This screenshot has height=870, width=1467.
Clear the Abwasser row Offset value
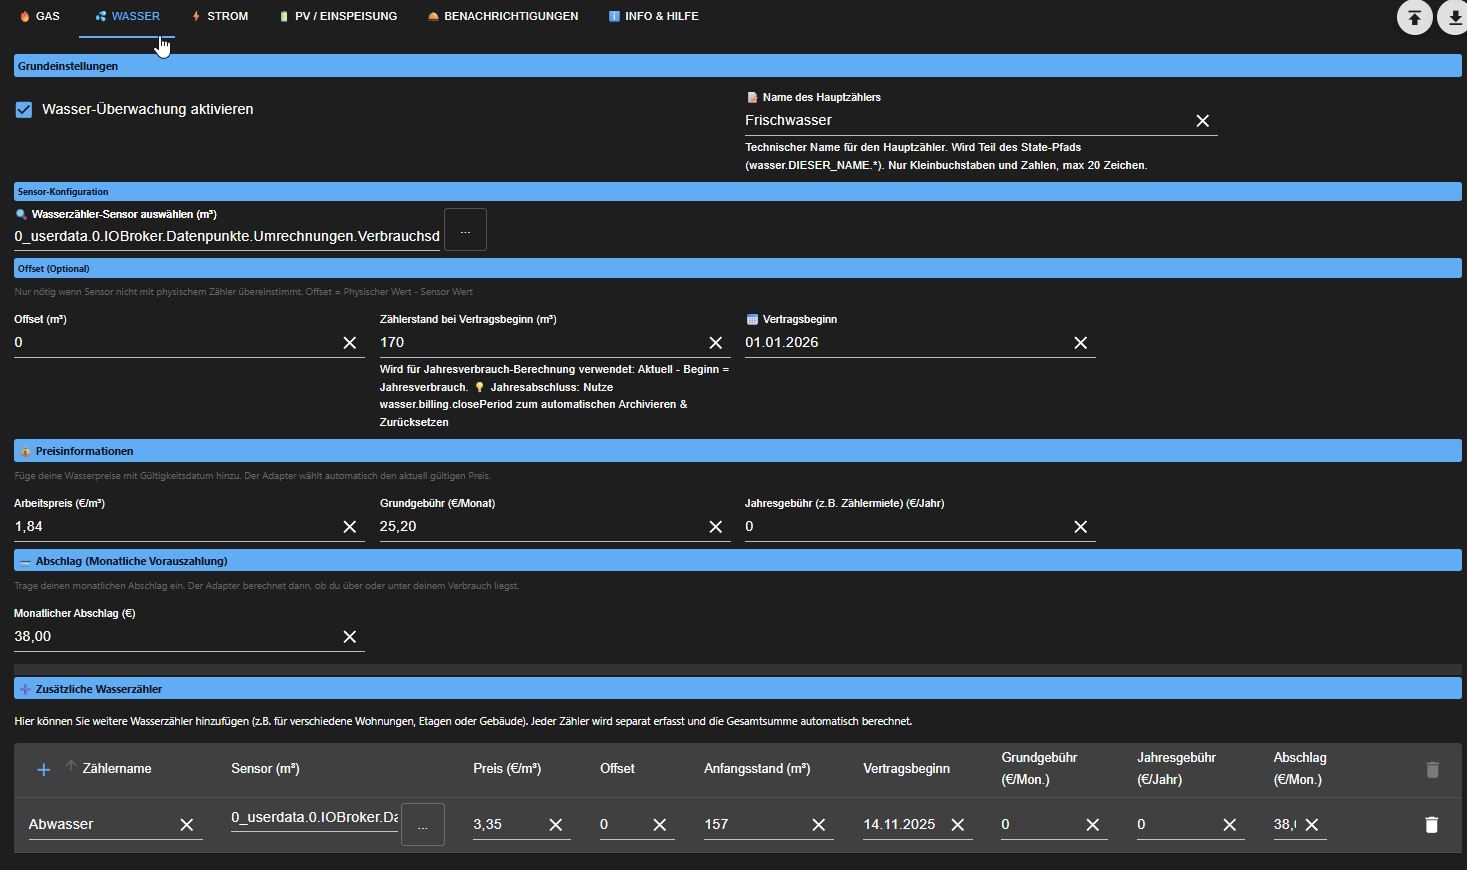660,825
